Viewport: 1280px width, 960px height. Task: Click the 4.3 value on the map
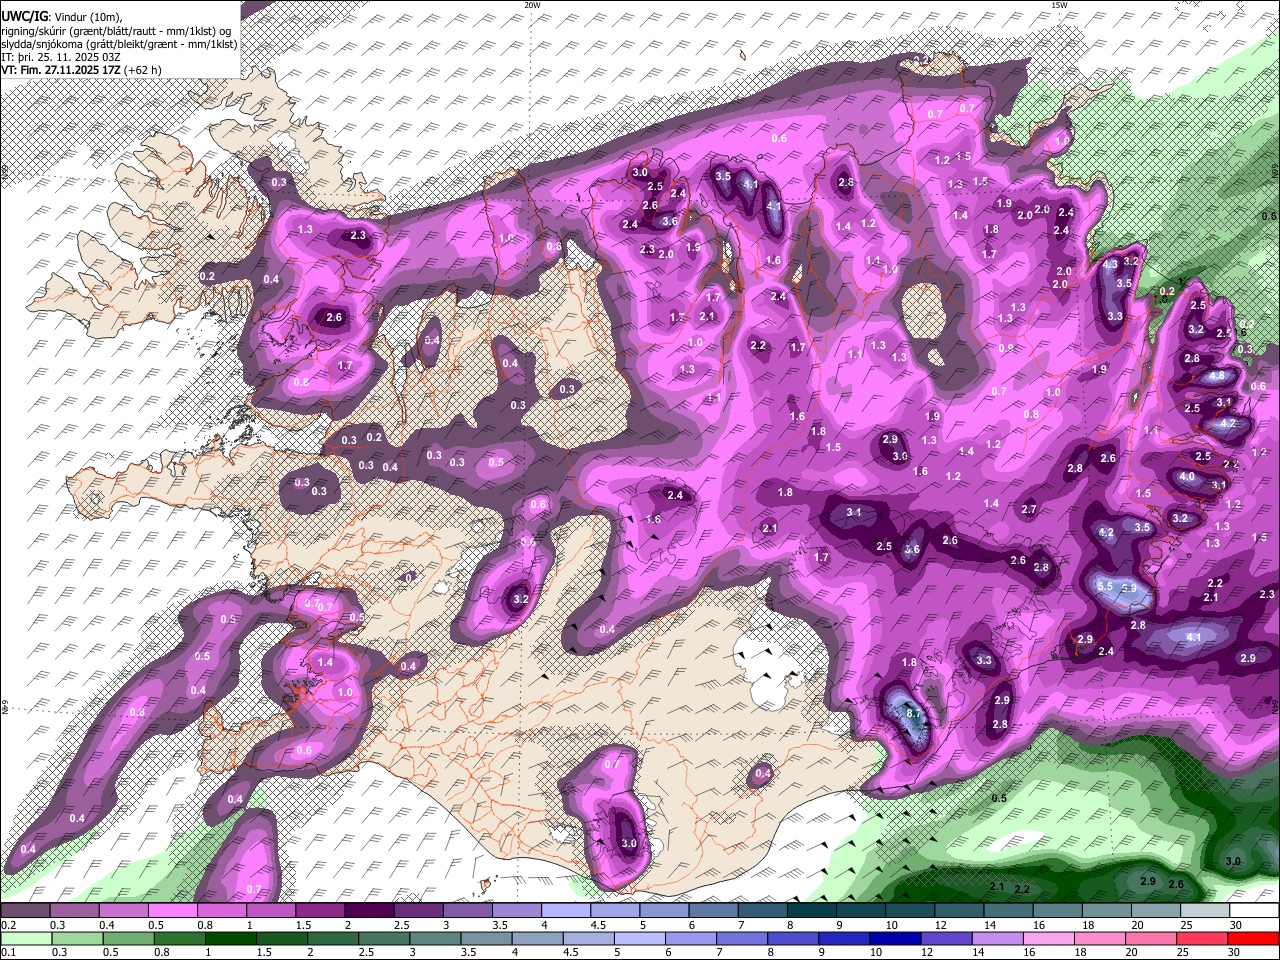point(1110,265)
